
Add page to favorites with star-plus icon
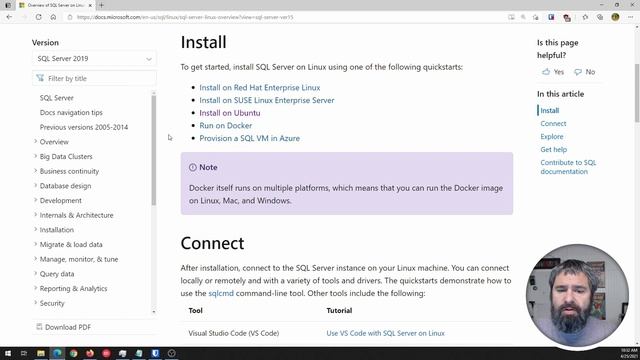536,17
